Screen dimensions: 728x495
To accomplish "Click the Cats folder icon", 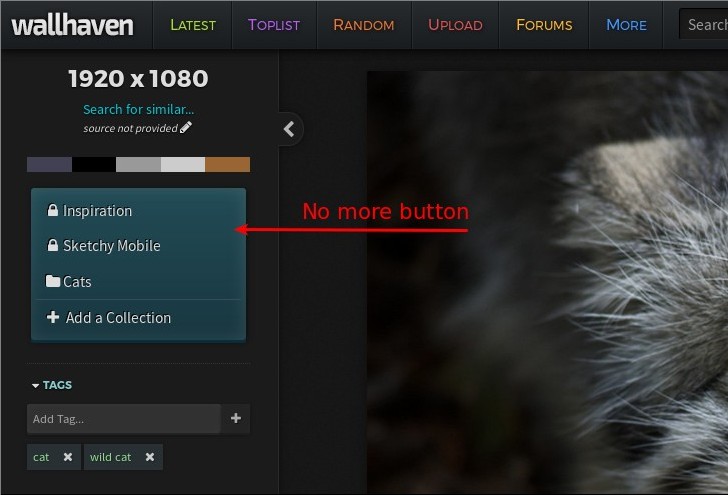I will point(52,281).
